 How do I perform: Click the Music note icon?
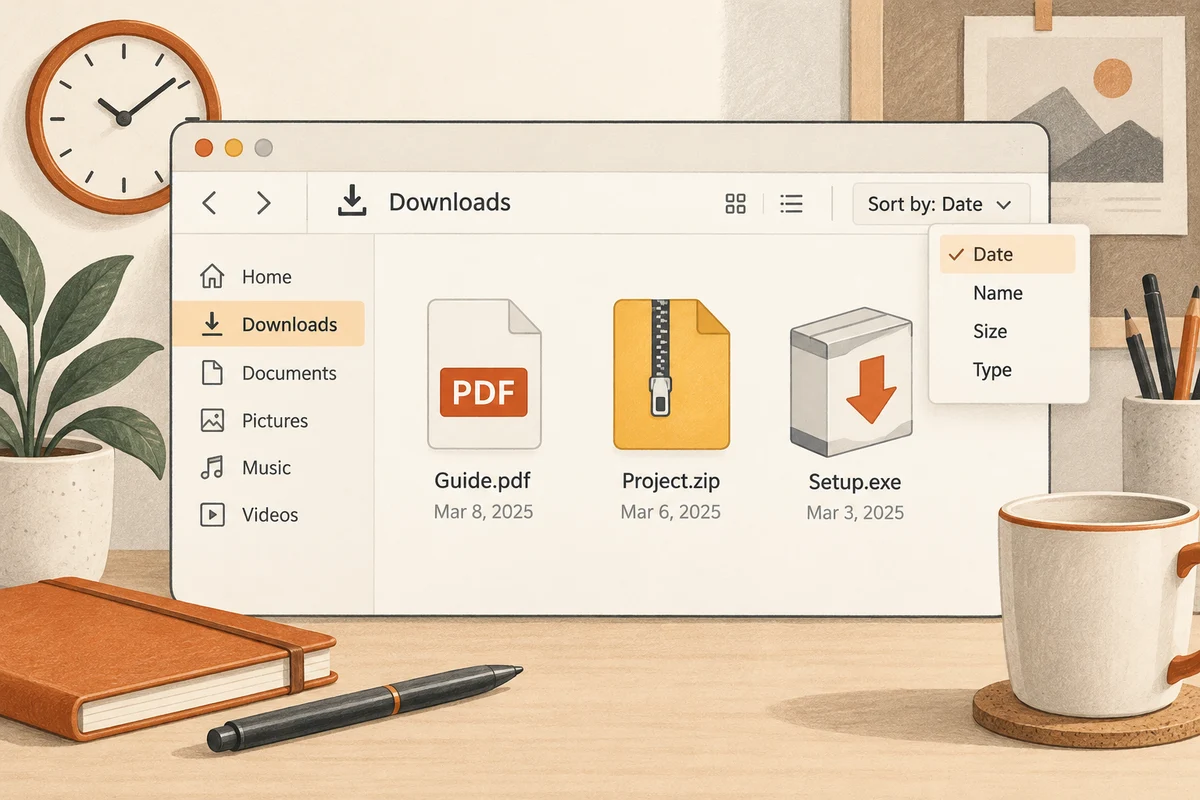212,467
